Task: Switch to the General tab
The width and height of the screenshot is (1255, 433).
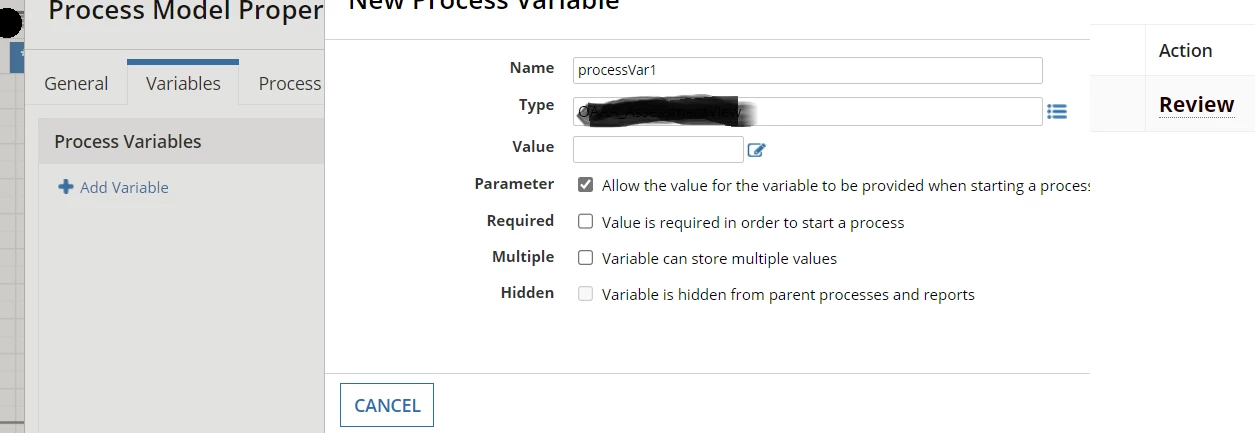Action: pyautogui.click(x=76, y=83)
